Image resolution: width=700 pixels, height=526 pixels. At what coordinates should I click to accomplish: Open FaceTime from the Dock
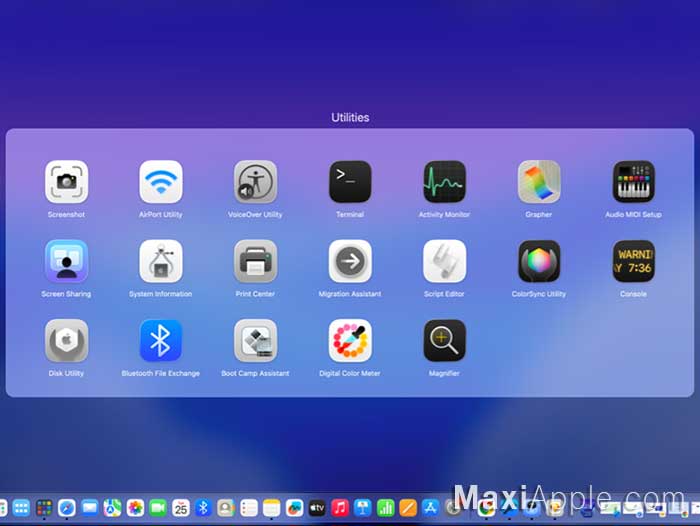coord(158,508)
